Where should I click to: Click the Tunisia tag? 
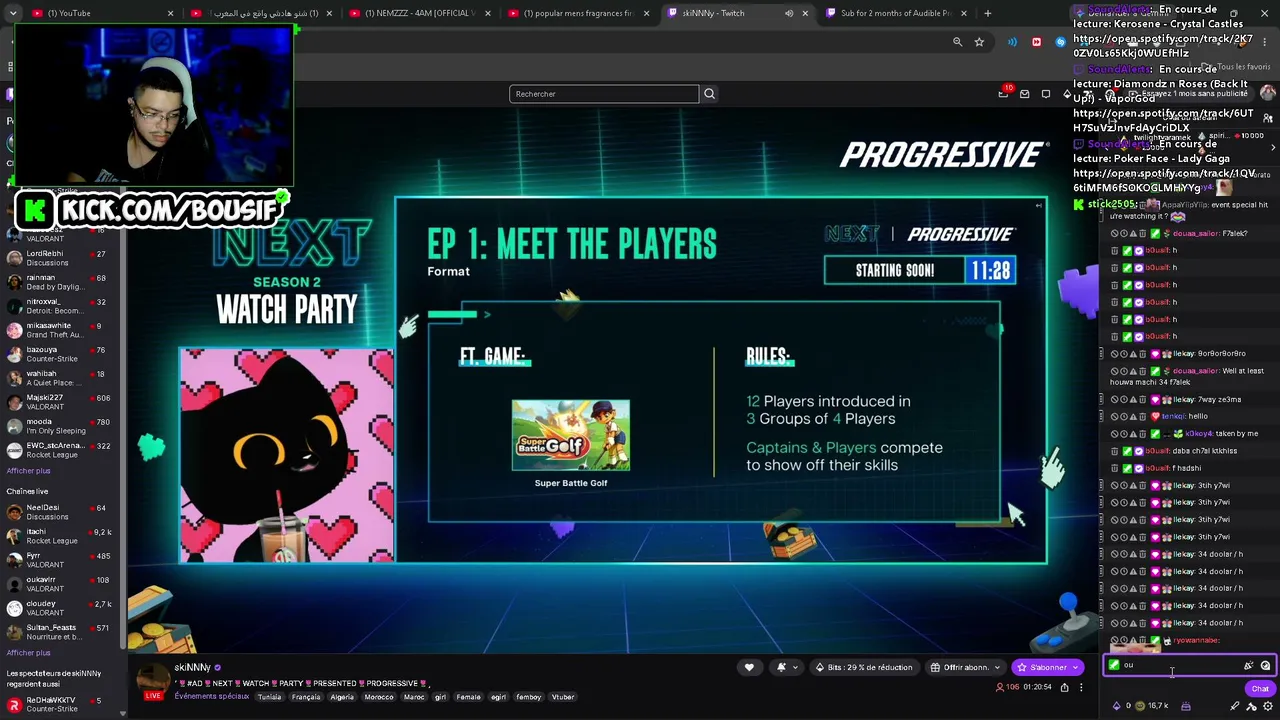tap(269, 697)
